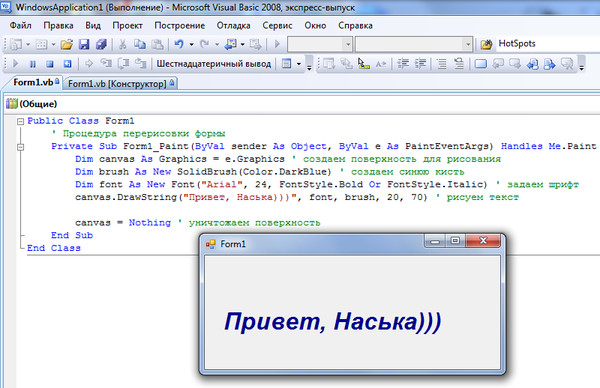The width and height of the screenshot is (600, 388).
Task: Open the Правка menu
Action: click(58, 26)
